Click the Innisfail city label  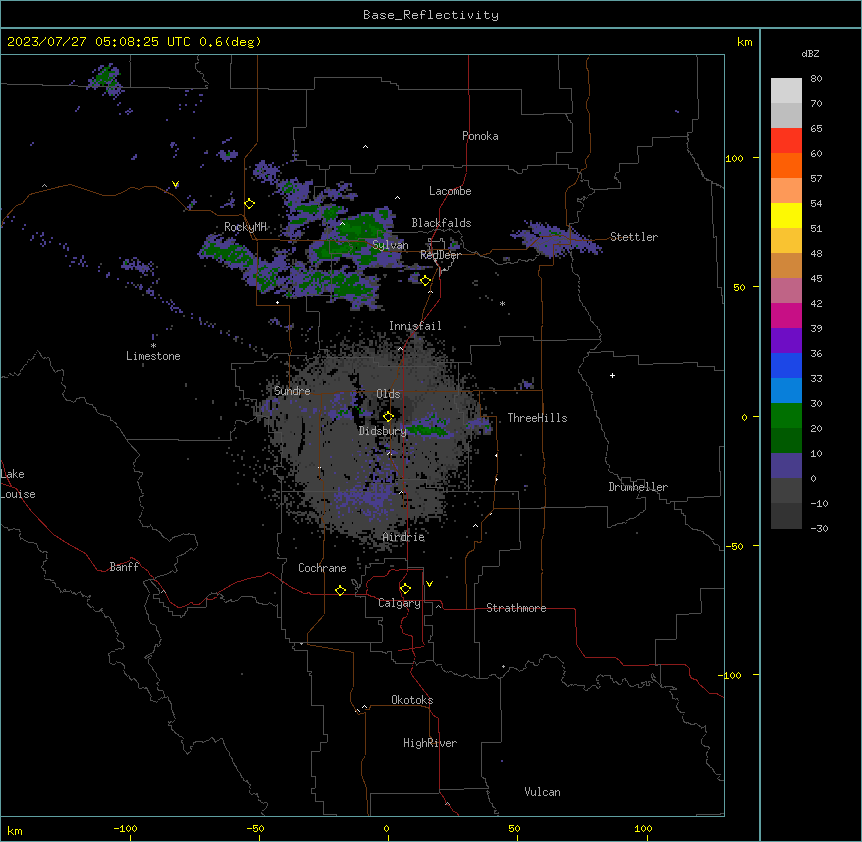(415, 326)
